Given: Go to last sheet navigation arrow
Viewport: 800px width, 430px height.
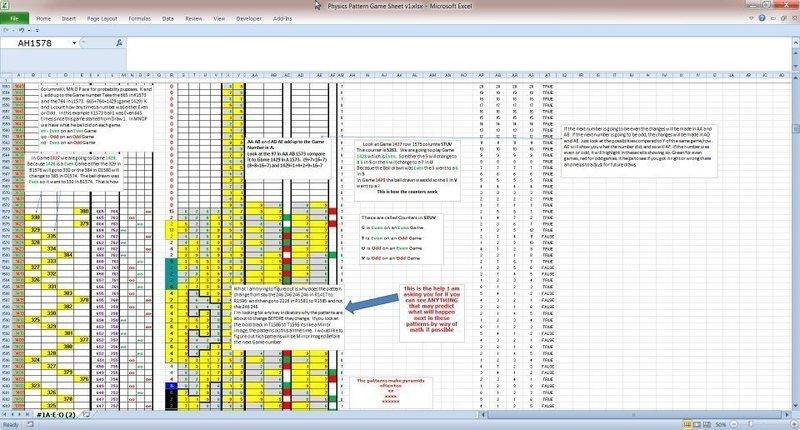Looking at the screenshot, I should click(27, 415).
